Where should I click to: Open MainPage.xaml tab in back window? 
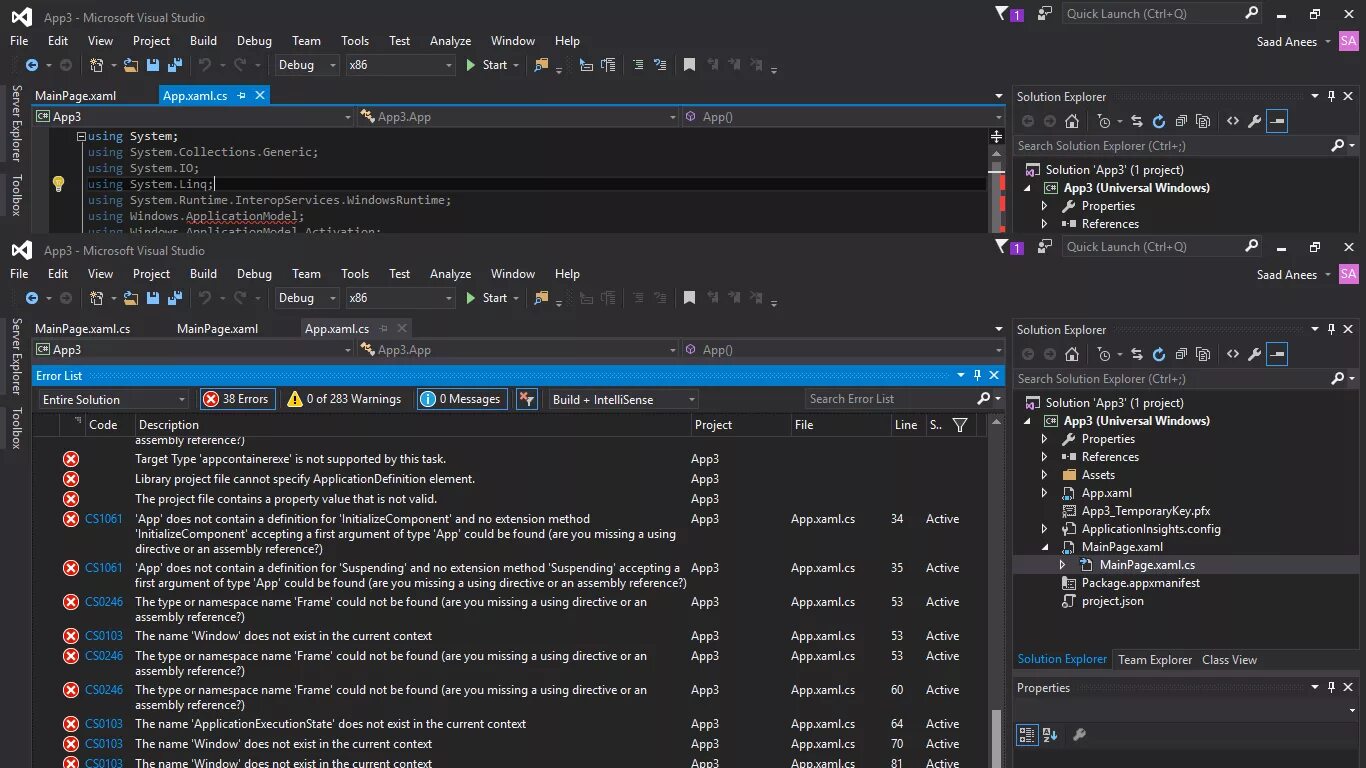coord(75,96)
